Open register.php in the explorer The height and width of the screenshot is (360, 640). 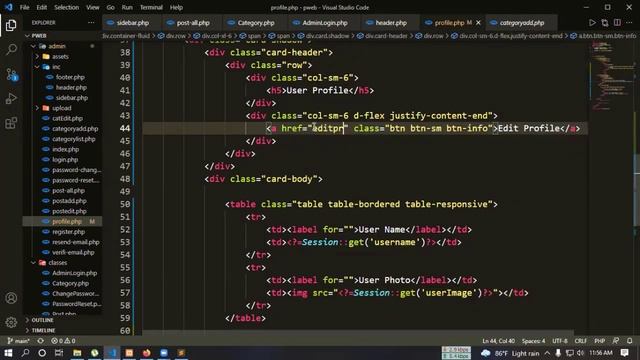[68, 231]
